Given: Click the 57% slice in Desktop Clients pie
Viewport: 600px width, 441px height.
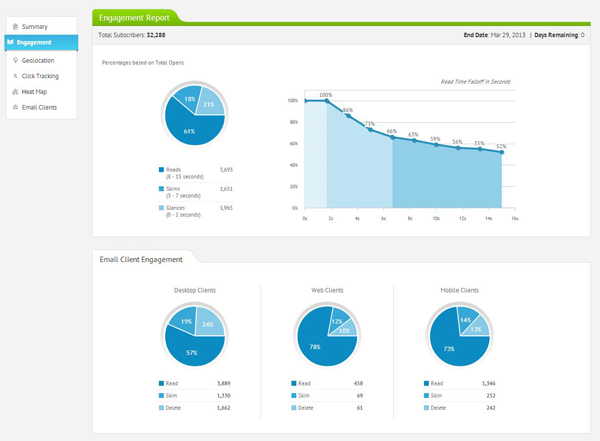Looking at the screenshot, I should click(x=191, y=353).
